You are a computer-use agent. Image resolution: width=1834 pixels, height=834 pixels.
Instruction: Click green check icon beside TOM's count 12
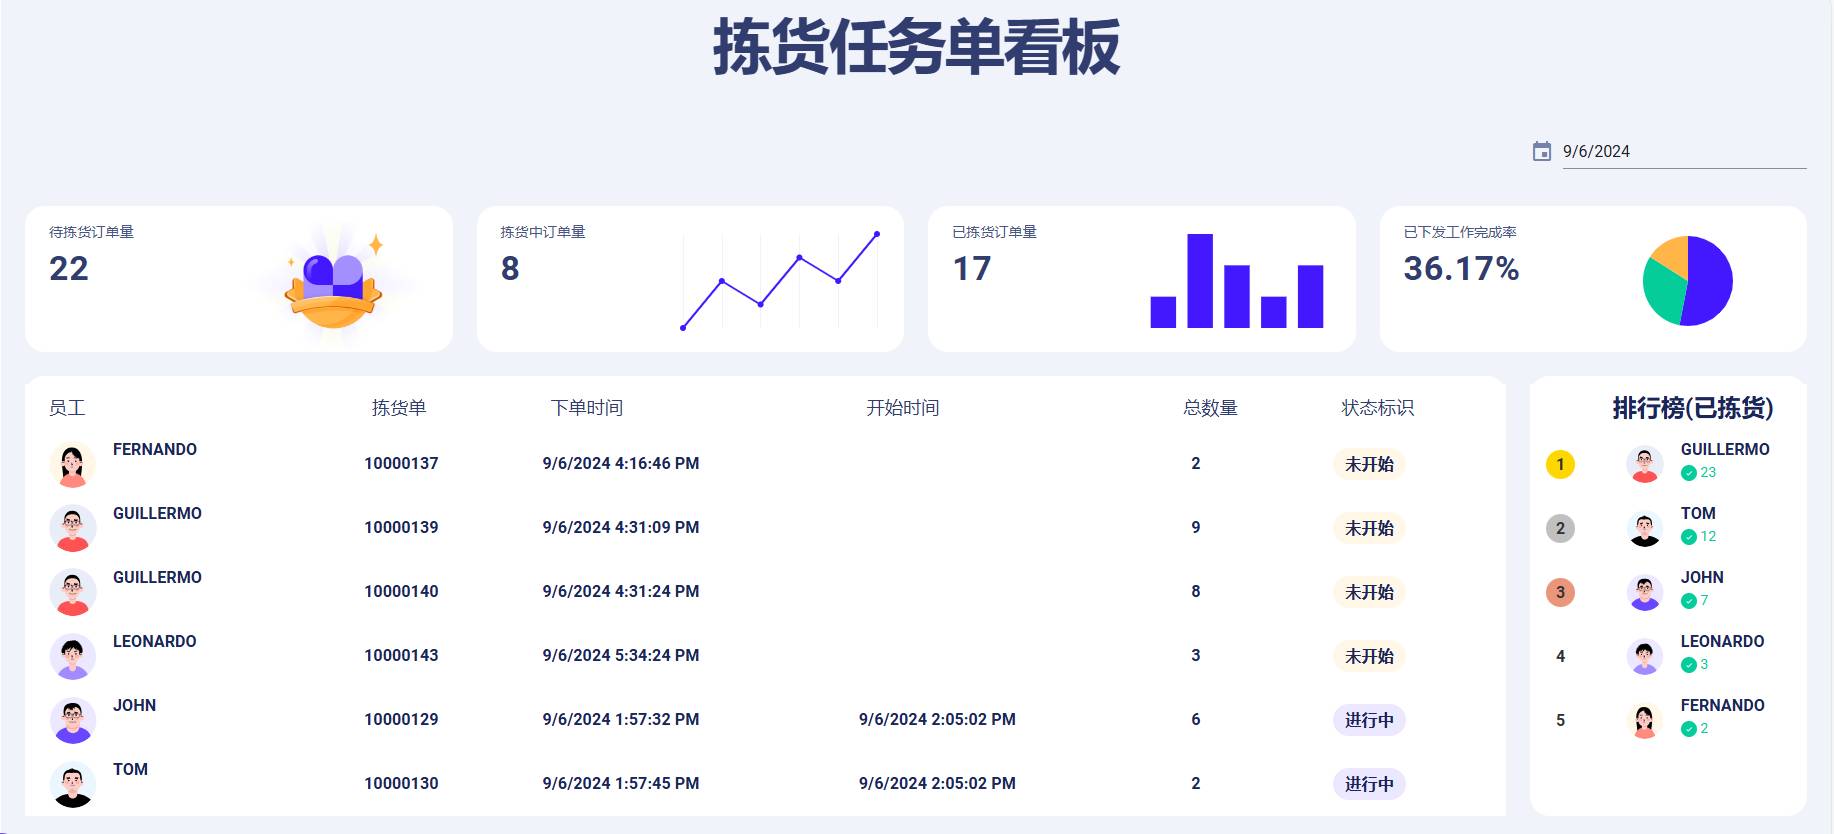(x=1688, y=537)
